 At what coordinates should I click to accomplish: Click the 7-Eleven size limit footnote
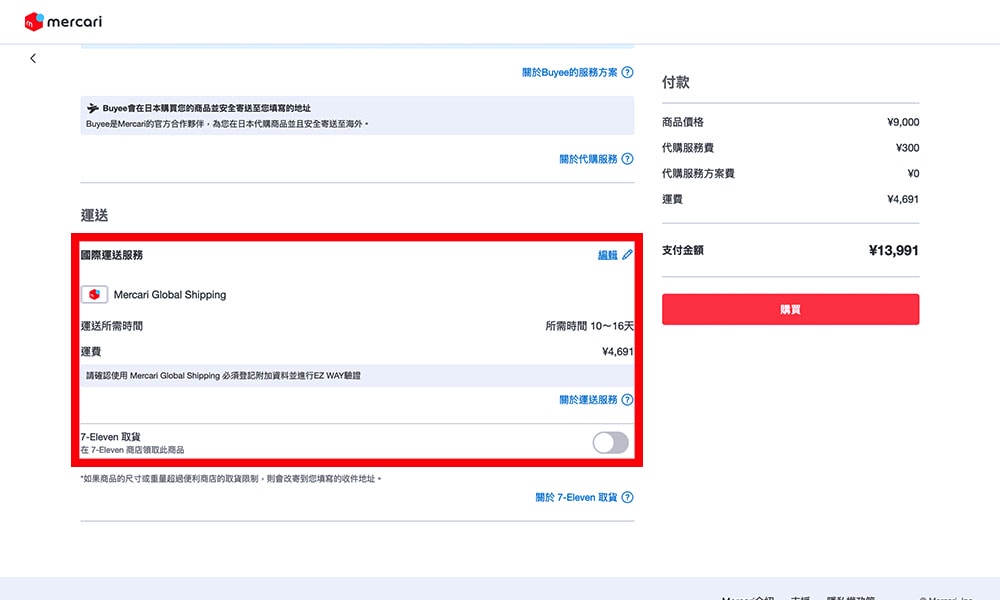tap(230, 479)
